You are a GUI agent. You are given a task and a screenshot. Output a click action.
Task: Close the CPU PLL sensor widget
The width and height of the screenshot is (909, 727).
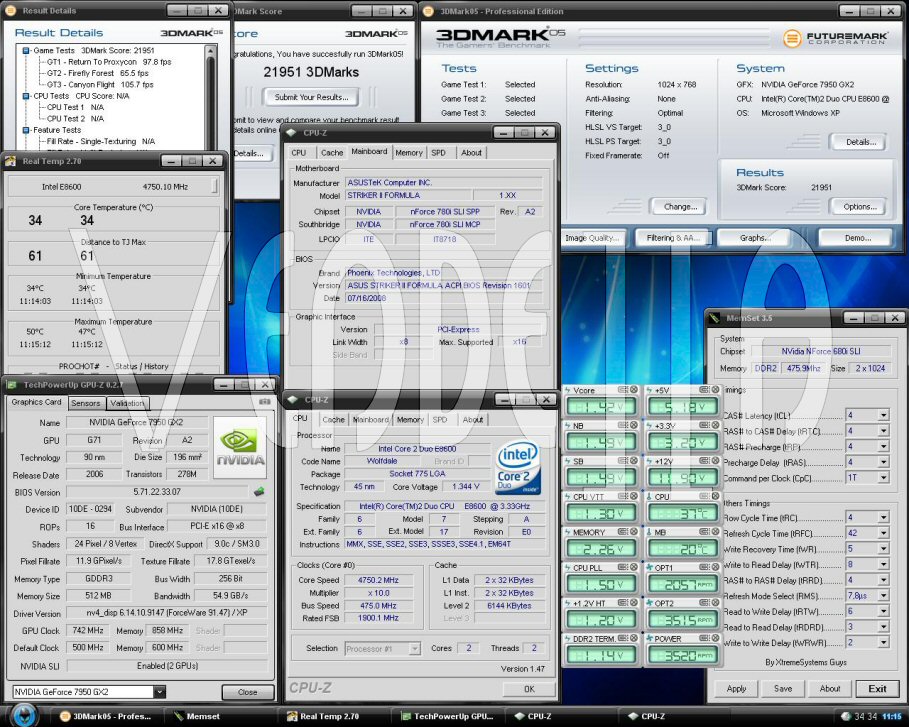634,568
